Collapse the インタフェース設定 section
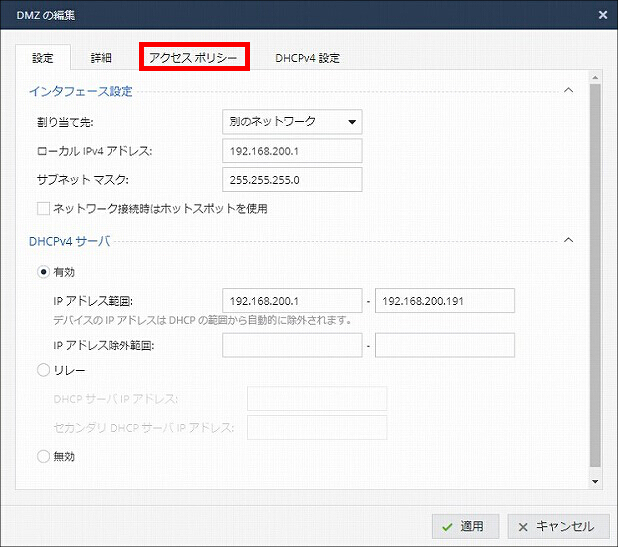 [568, 90]
